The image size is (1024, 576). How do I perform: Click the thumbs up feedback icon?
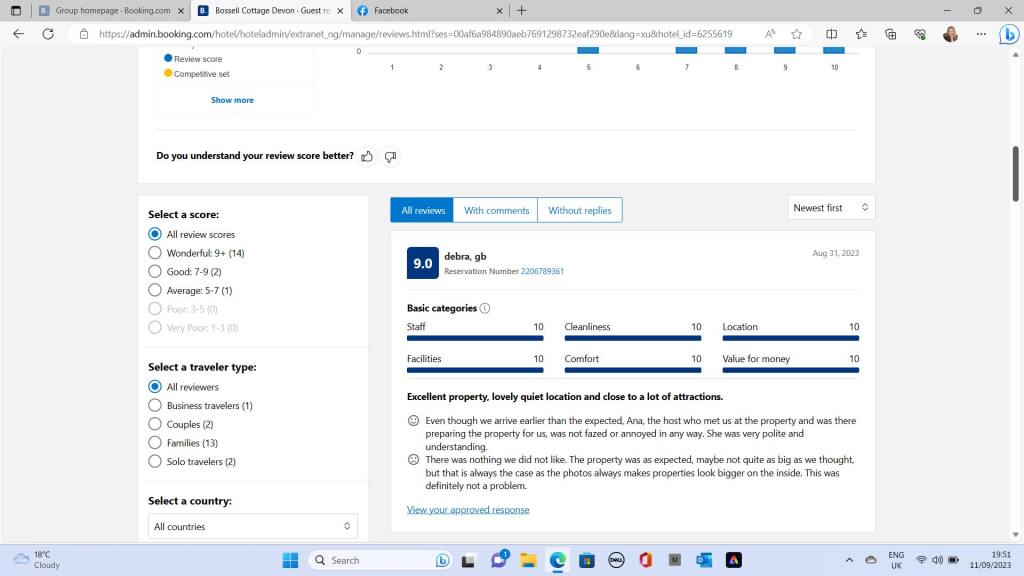[x=367, y=156]
